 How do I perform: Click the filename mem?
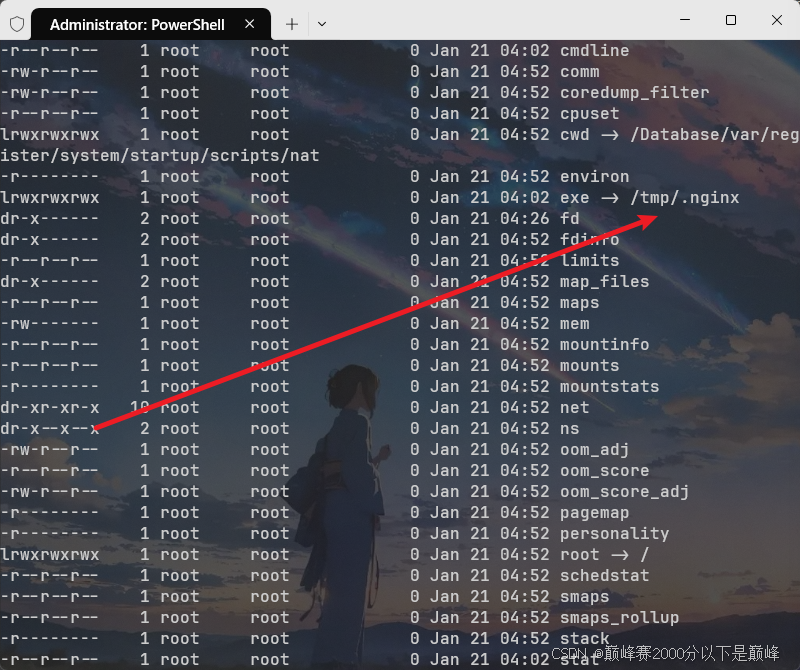(574, 324)
